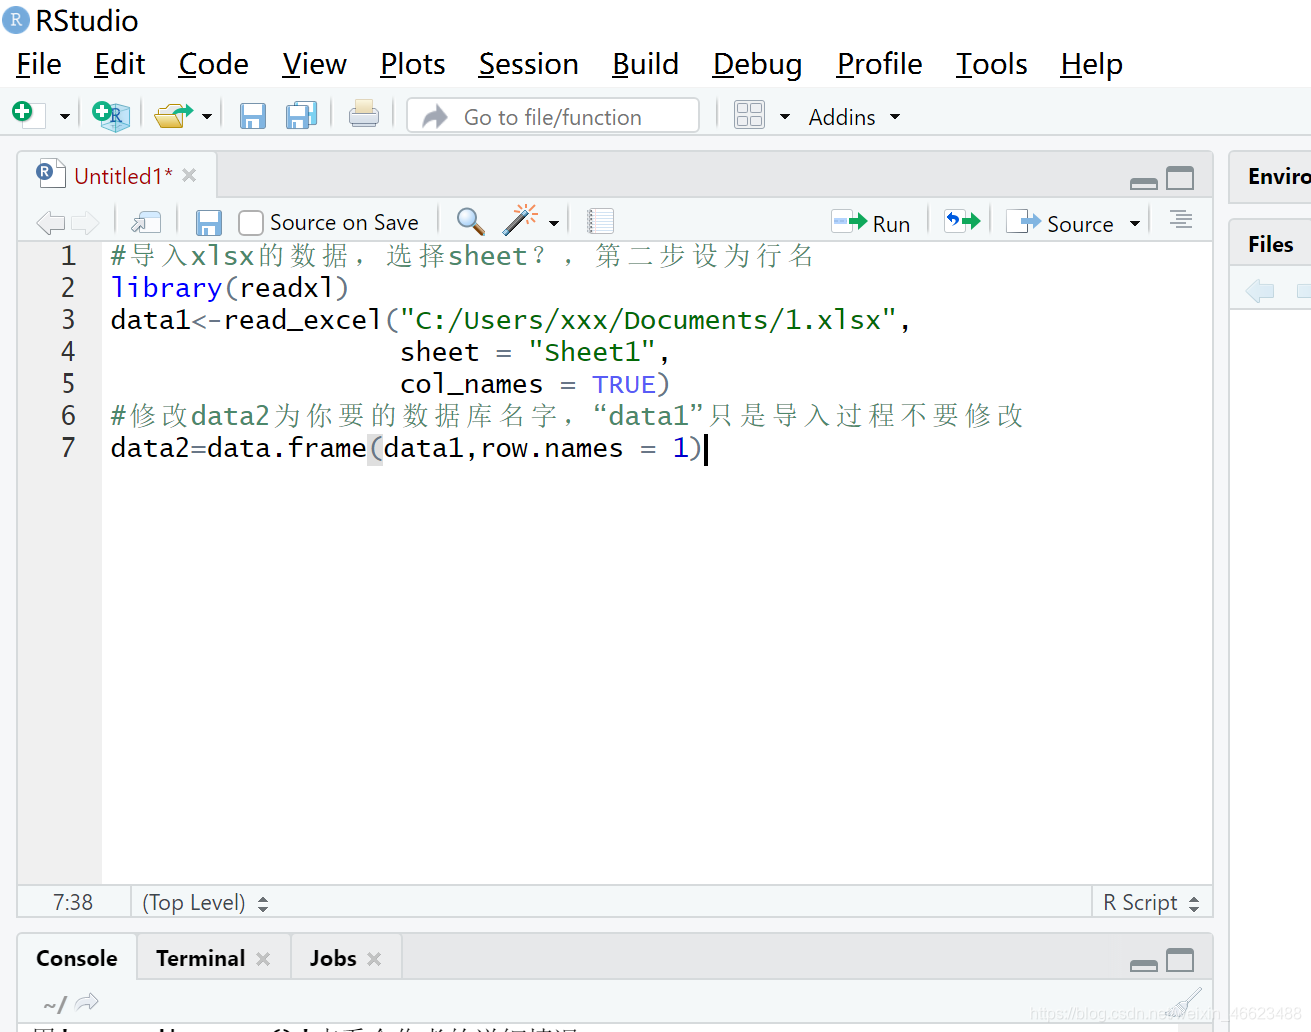This screenshot has height=1032, width=1311.
Task: Open the Edit menu
Action: [x=120, y=64]
